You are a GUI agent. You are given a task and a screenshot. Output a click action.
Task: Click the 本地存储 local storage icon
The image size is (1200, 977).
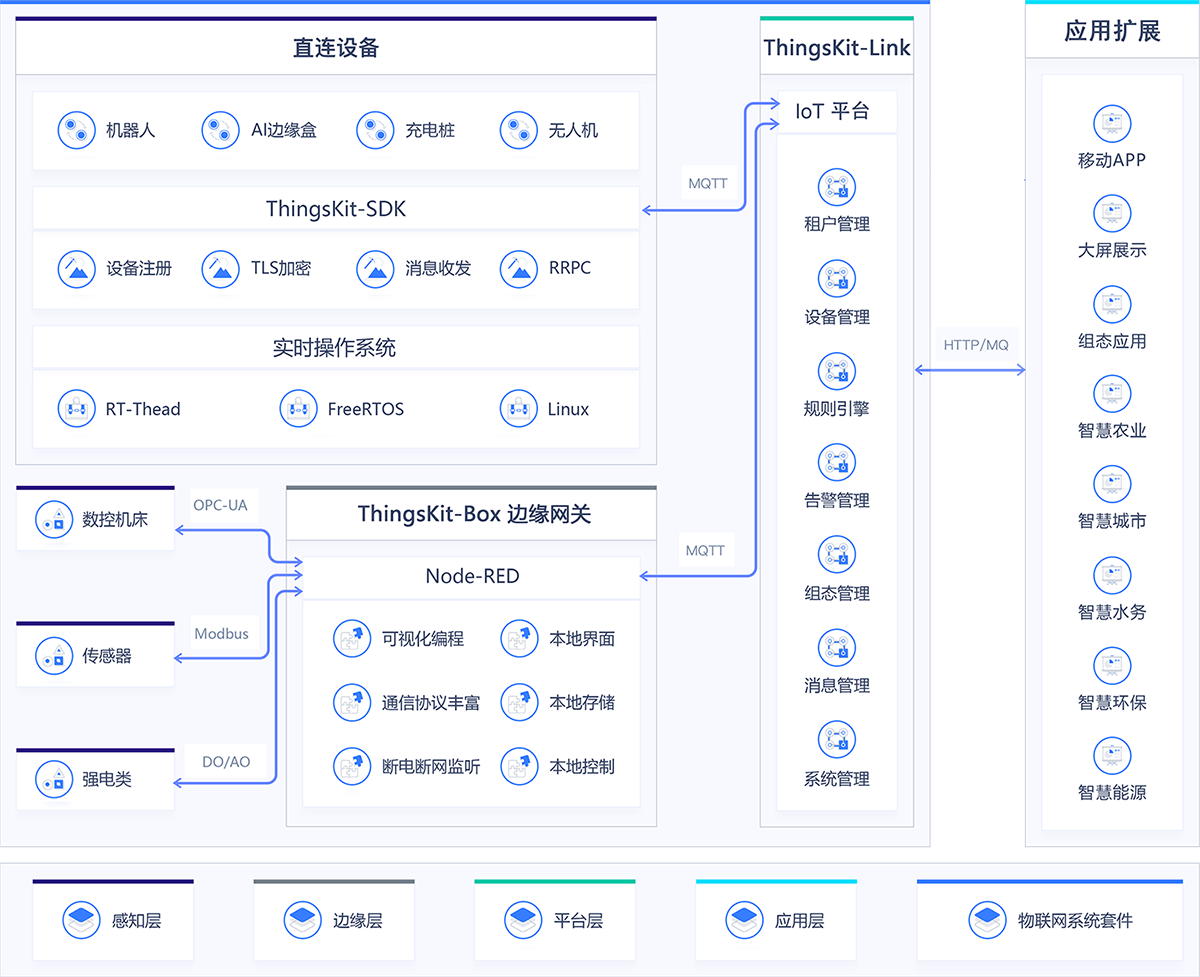[x=519, y=703]
